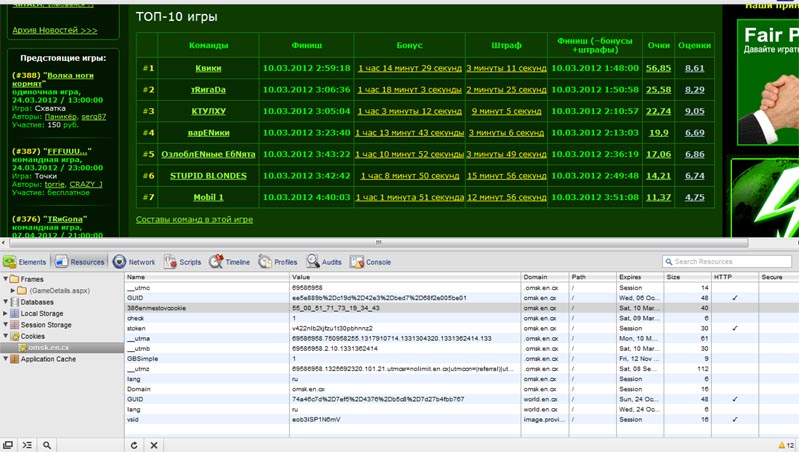Click bonus 1 час 14 минут 29 секунд

(x=410, y=68)
